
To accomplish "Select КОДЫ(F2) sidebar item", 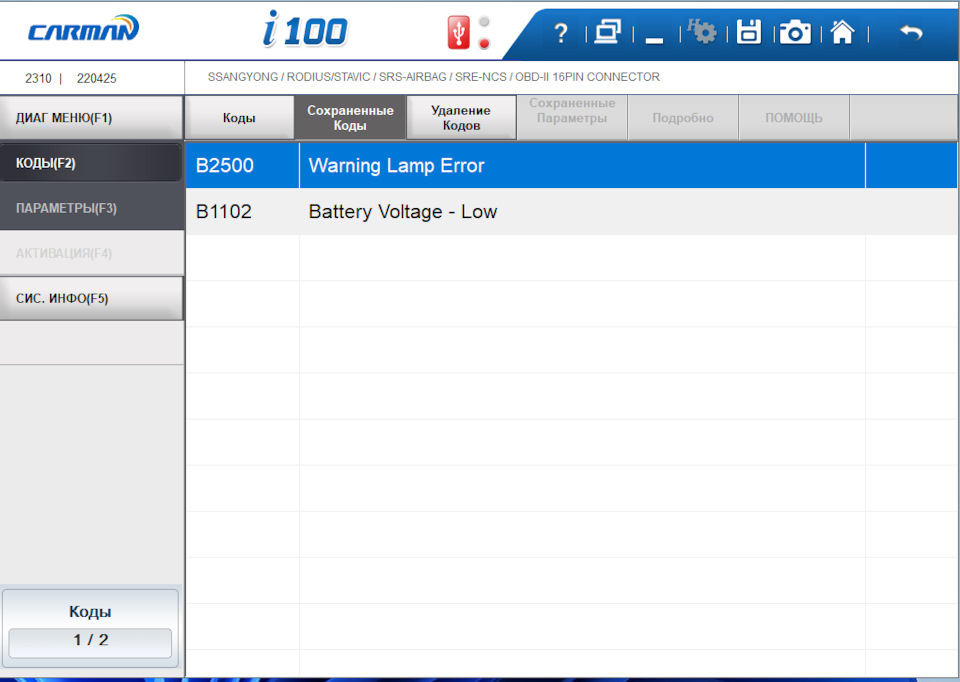I will coord(91,163).
